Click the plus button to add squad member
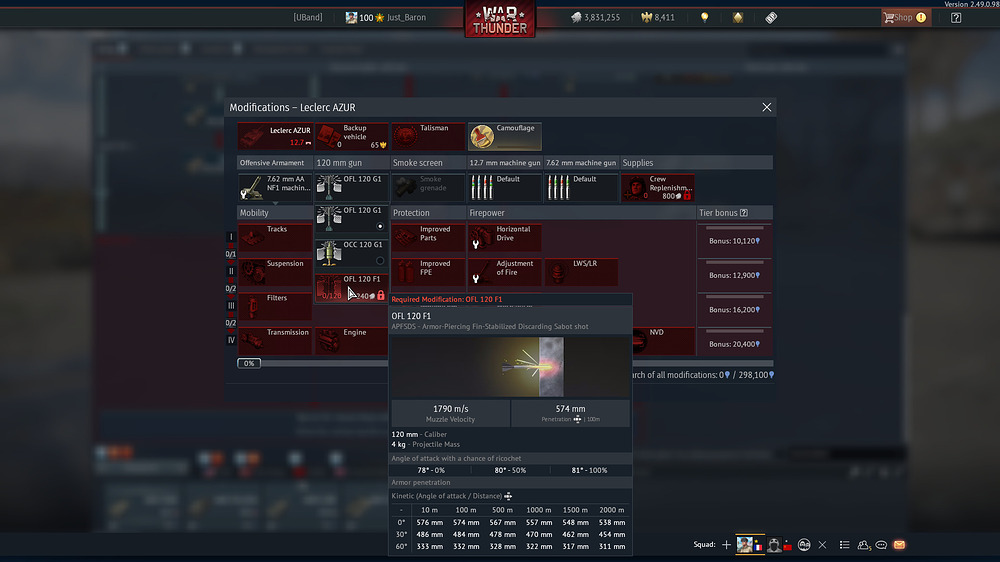The image size is (1000, 562). pos(727,545)
